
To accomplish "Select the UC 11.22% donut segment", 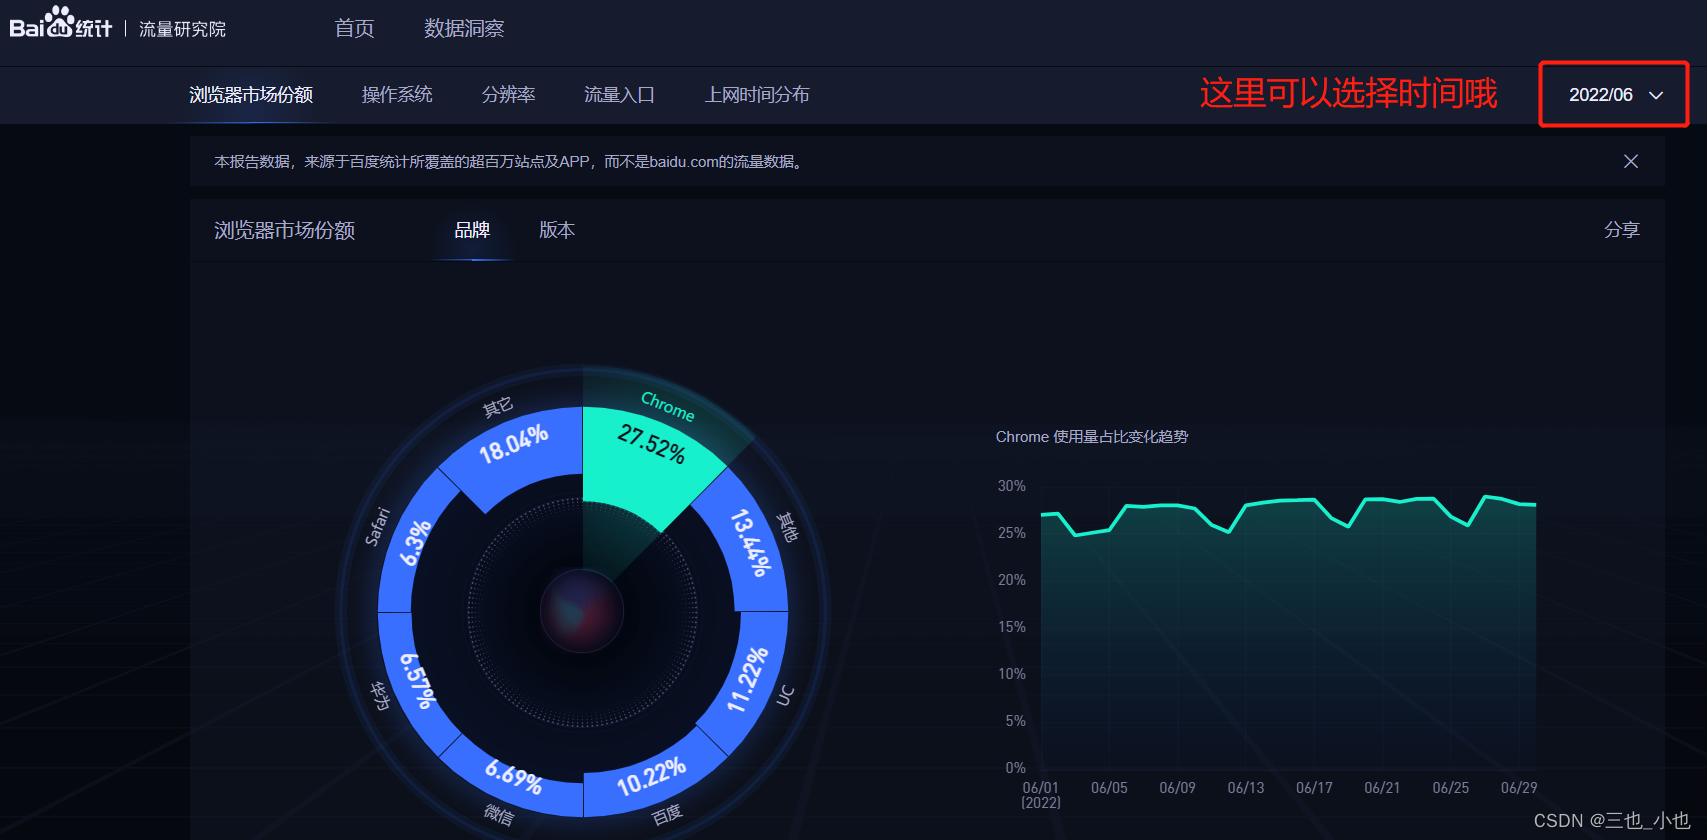I will pos(748,680).
